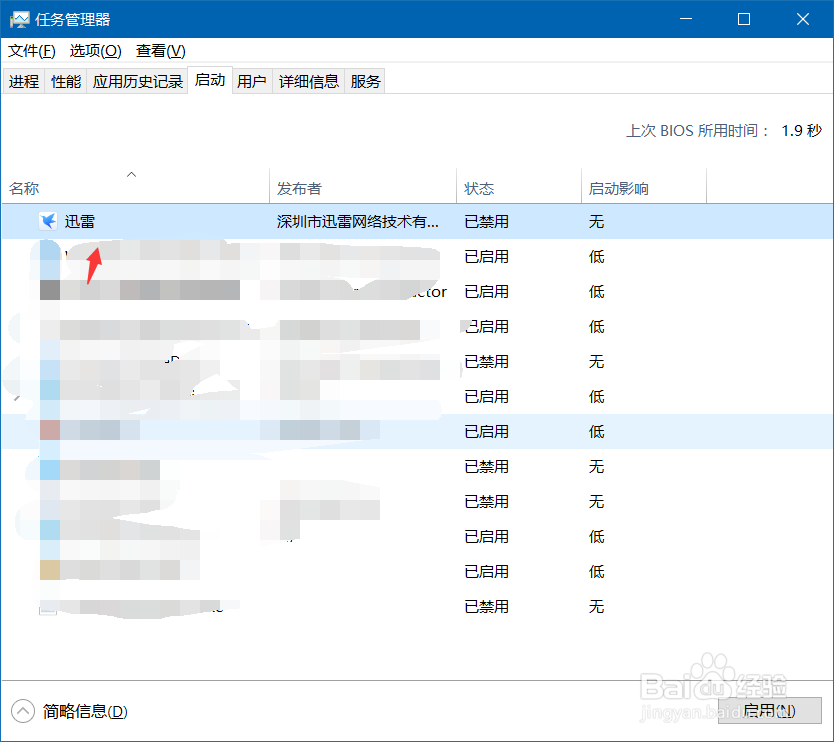
Task: Click the 迅雷 bird icon
Action: 48,221
